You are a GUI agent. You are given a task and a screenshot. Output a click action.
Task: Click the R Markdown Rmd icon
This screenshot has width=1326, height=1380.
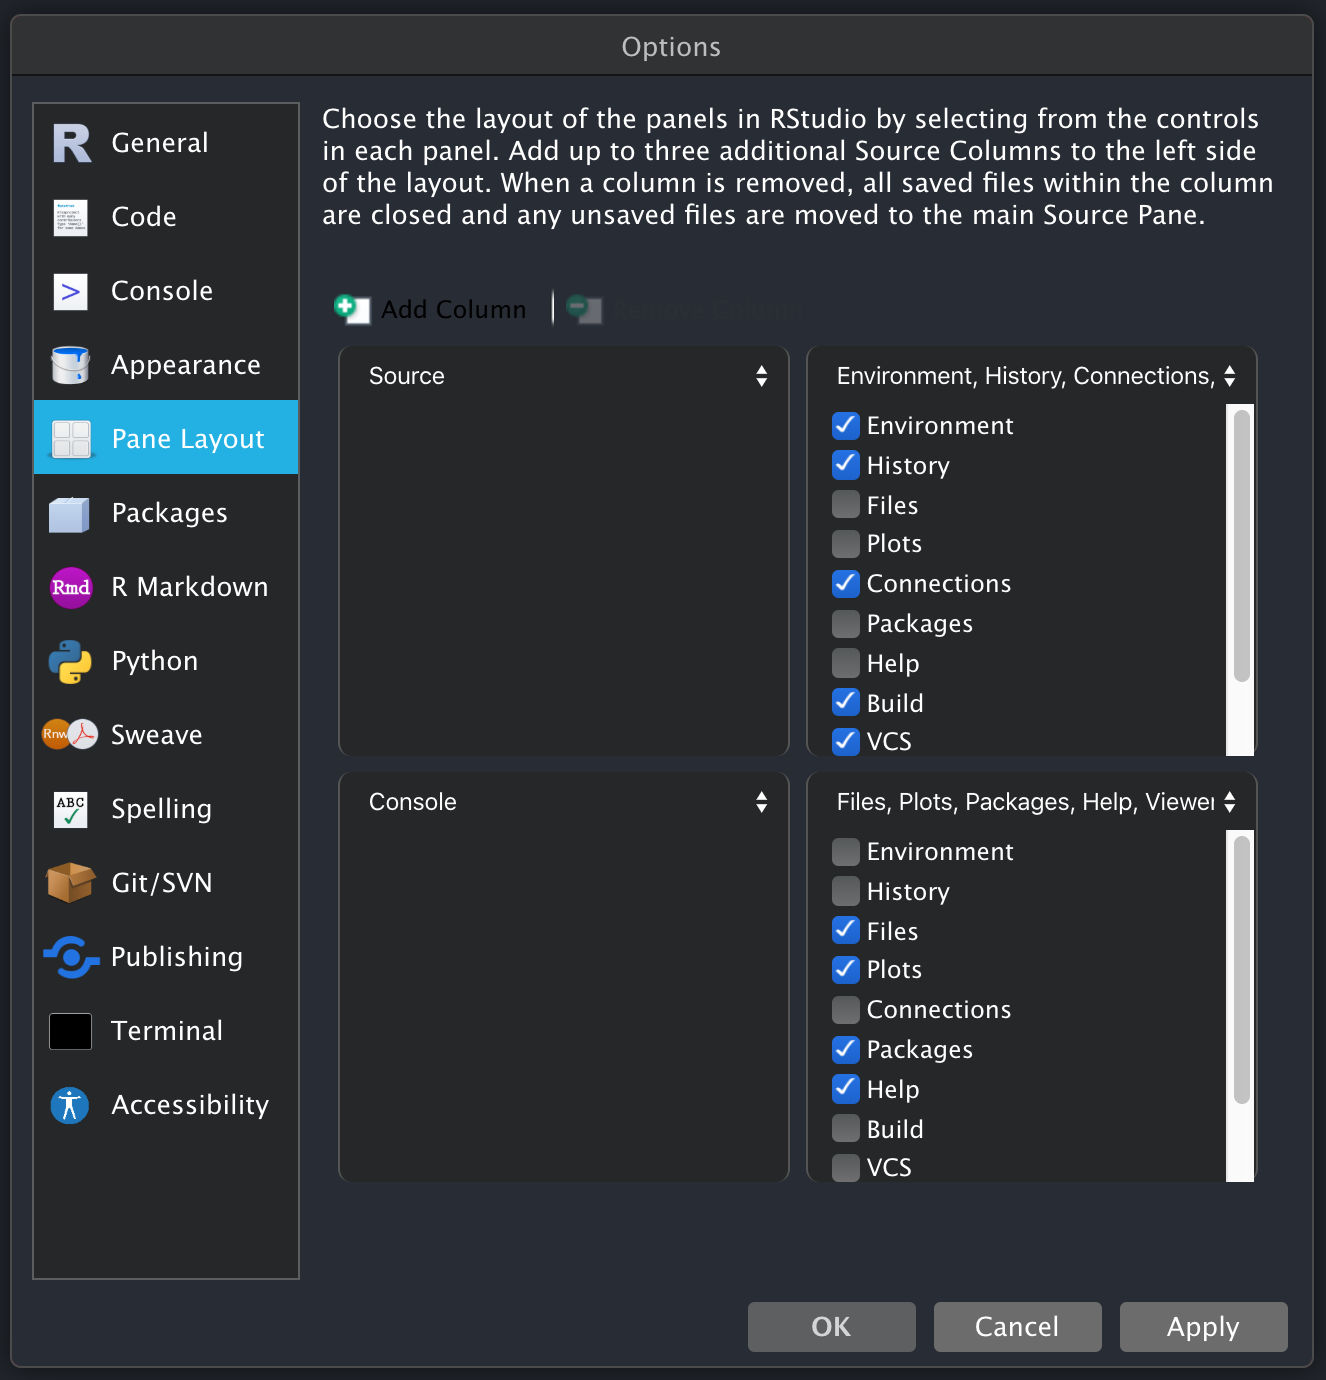click(69, 587)
